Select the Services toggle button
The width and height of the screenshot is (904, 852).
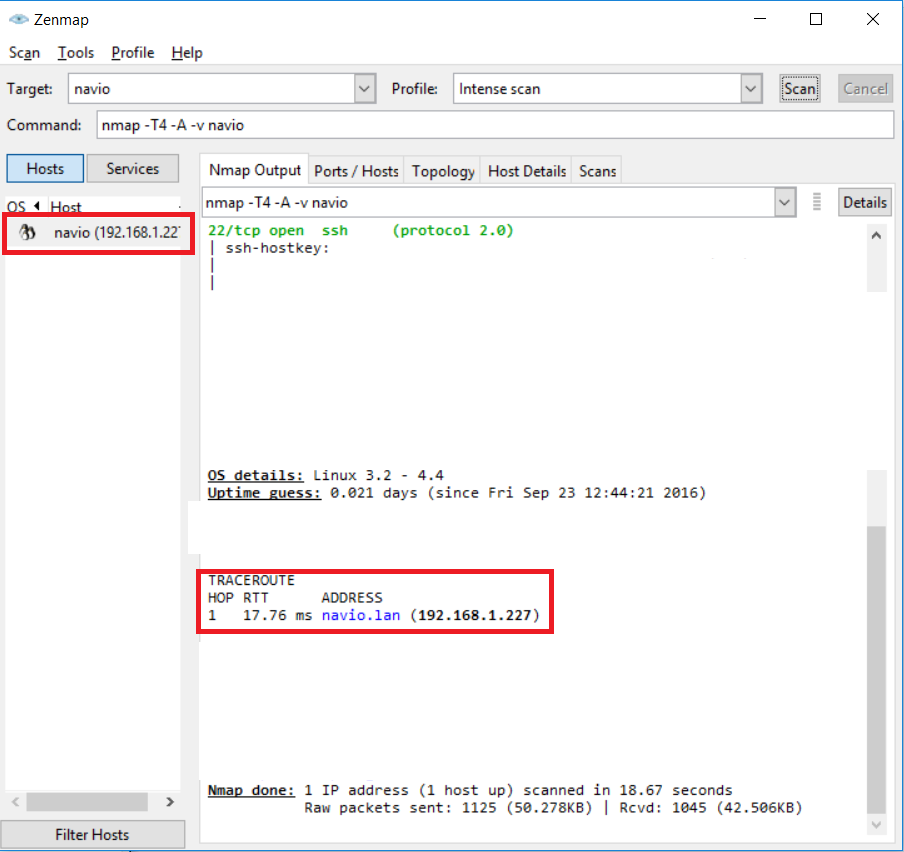tap(133, 168)
